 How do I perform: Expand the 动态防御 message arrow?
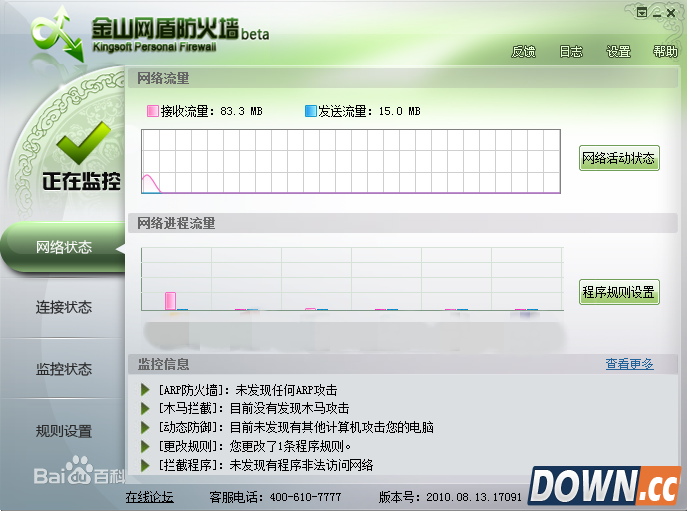(x=145, y=427)
